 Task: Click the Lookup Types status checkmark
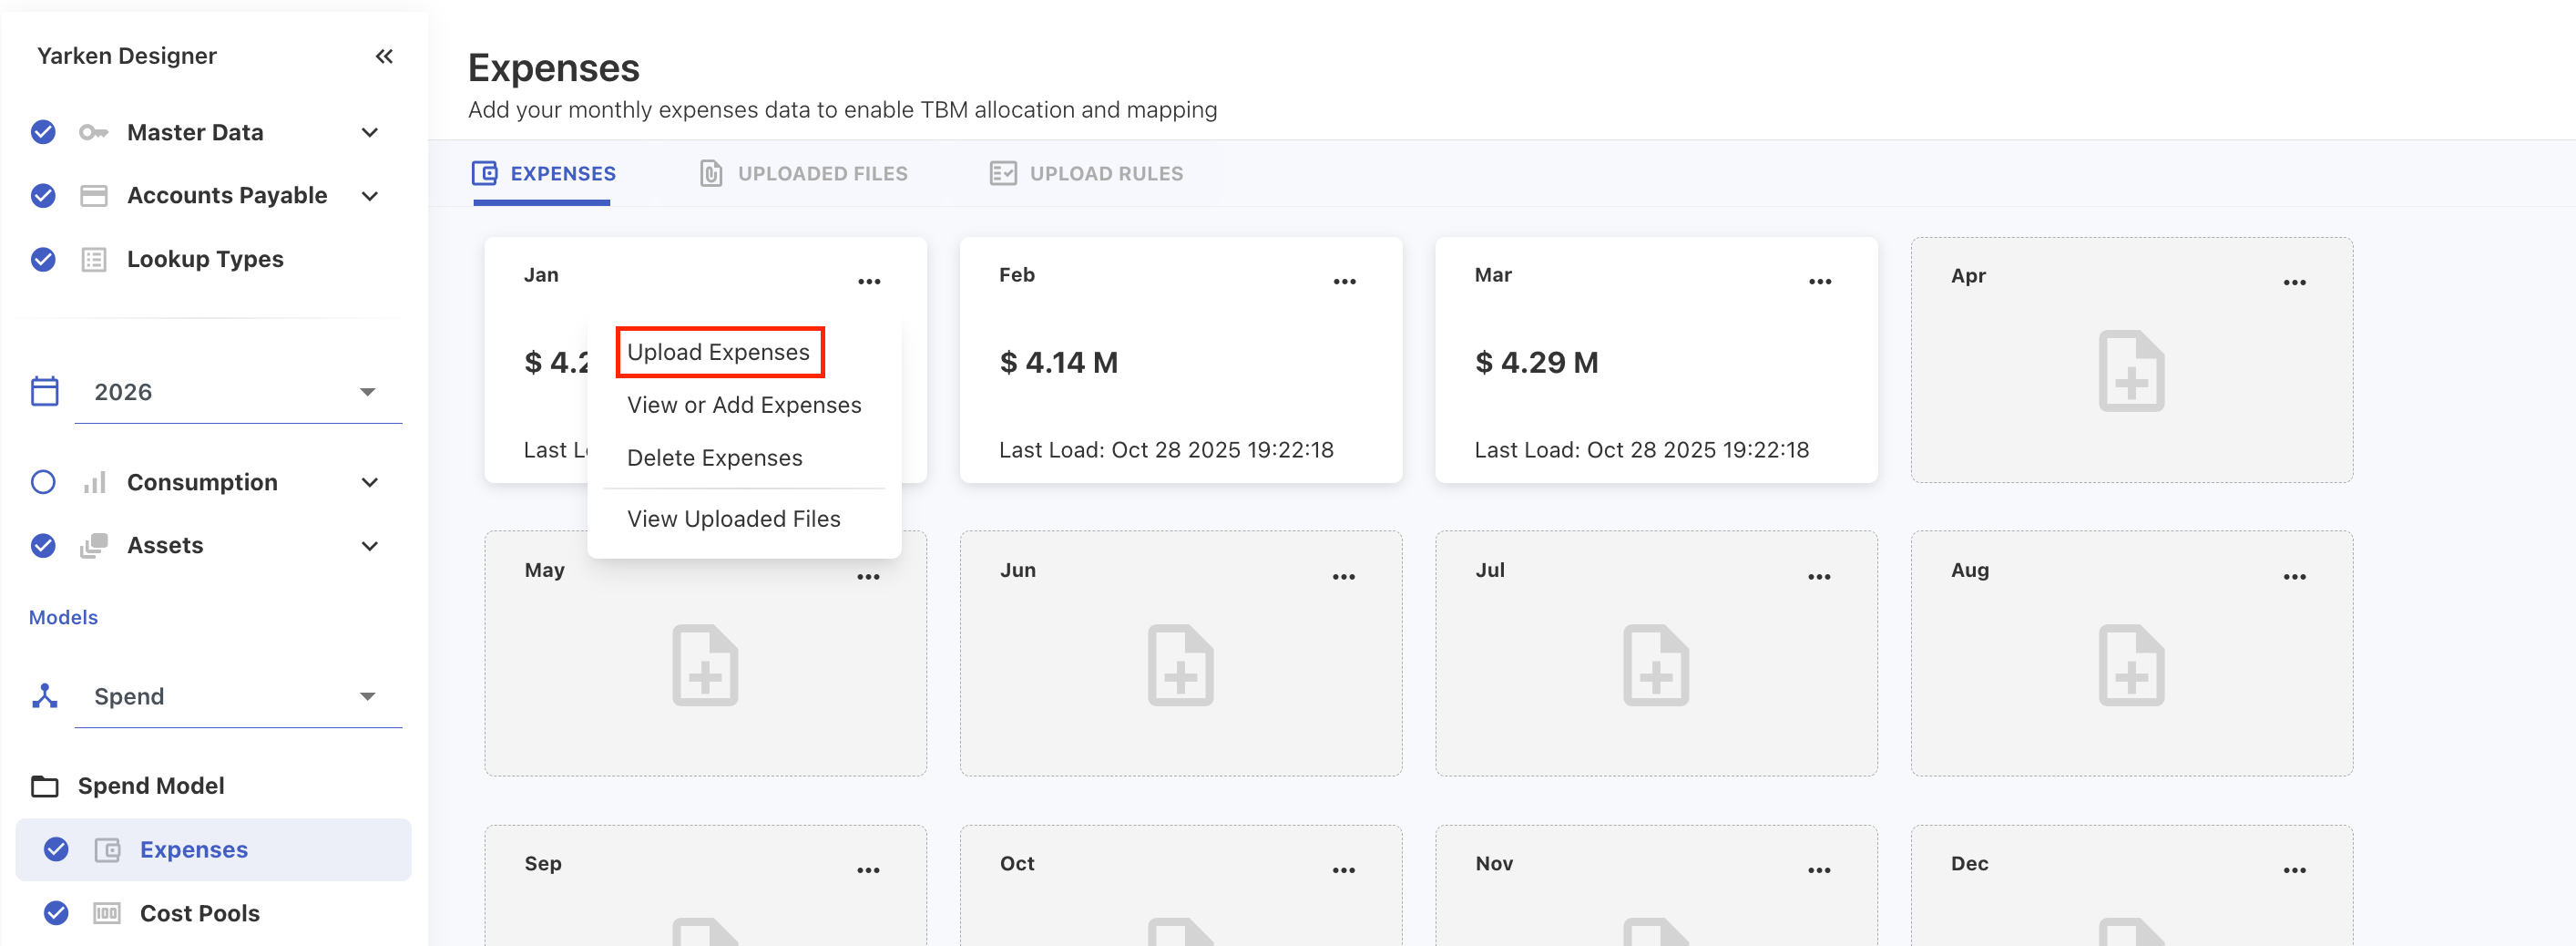(43, 259)
